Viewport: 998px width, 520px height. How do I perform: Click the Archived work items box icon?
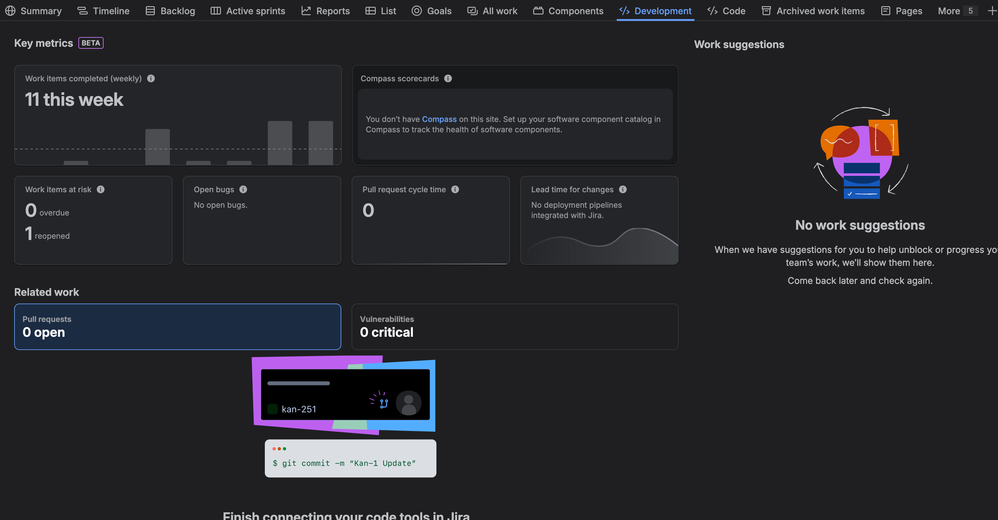coord(766,11)
